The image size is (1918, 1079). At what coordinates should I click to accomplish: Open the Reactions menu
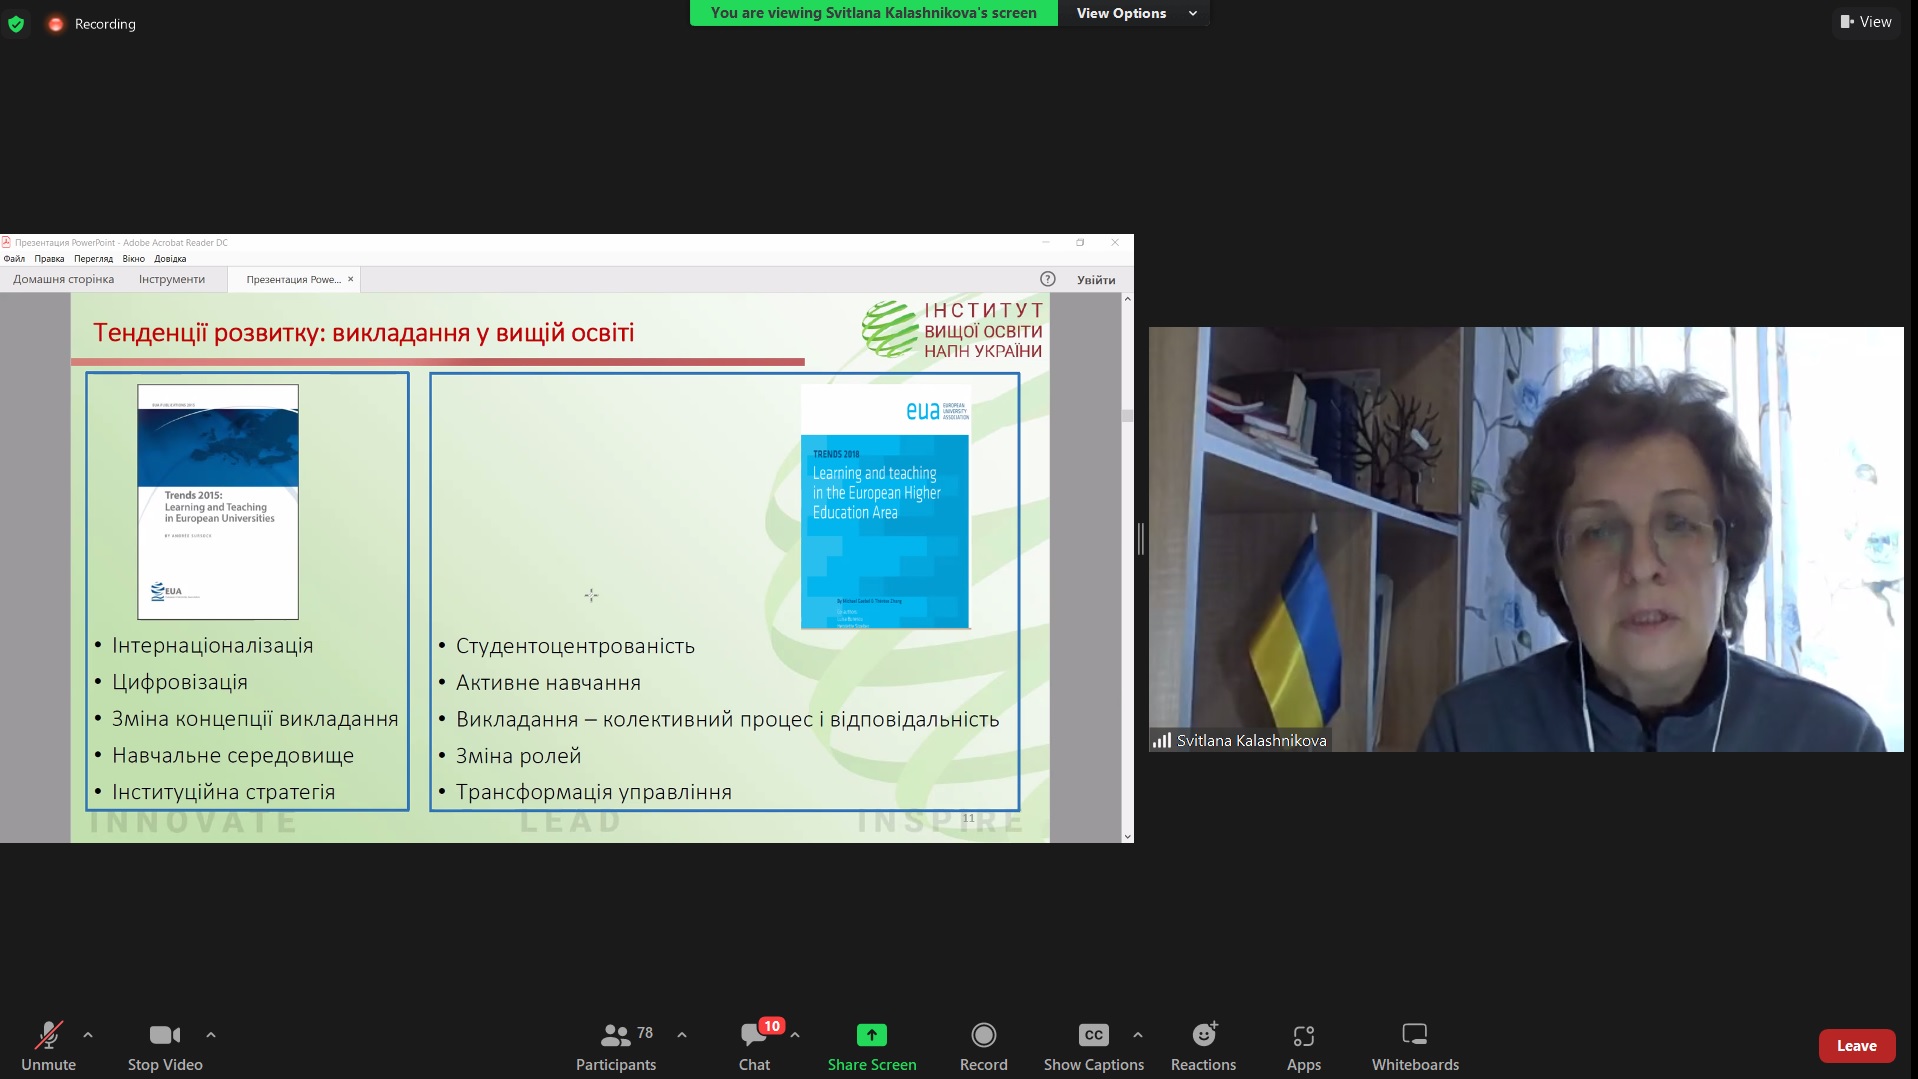click(1203, 1045)
